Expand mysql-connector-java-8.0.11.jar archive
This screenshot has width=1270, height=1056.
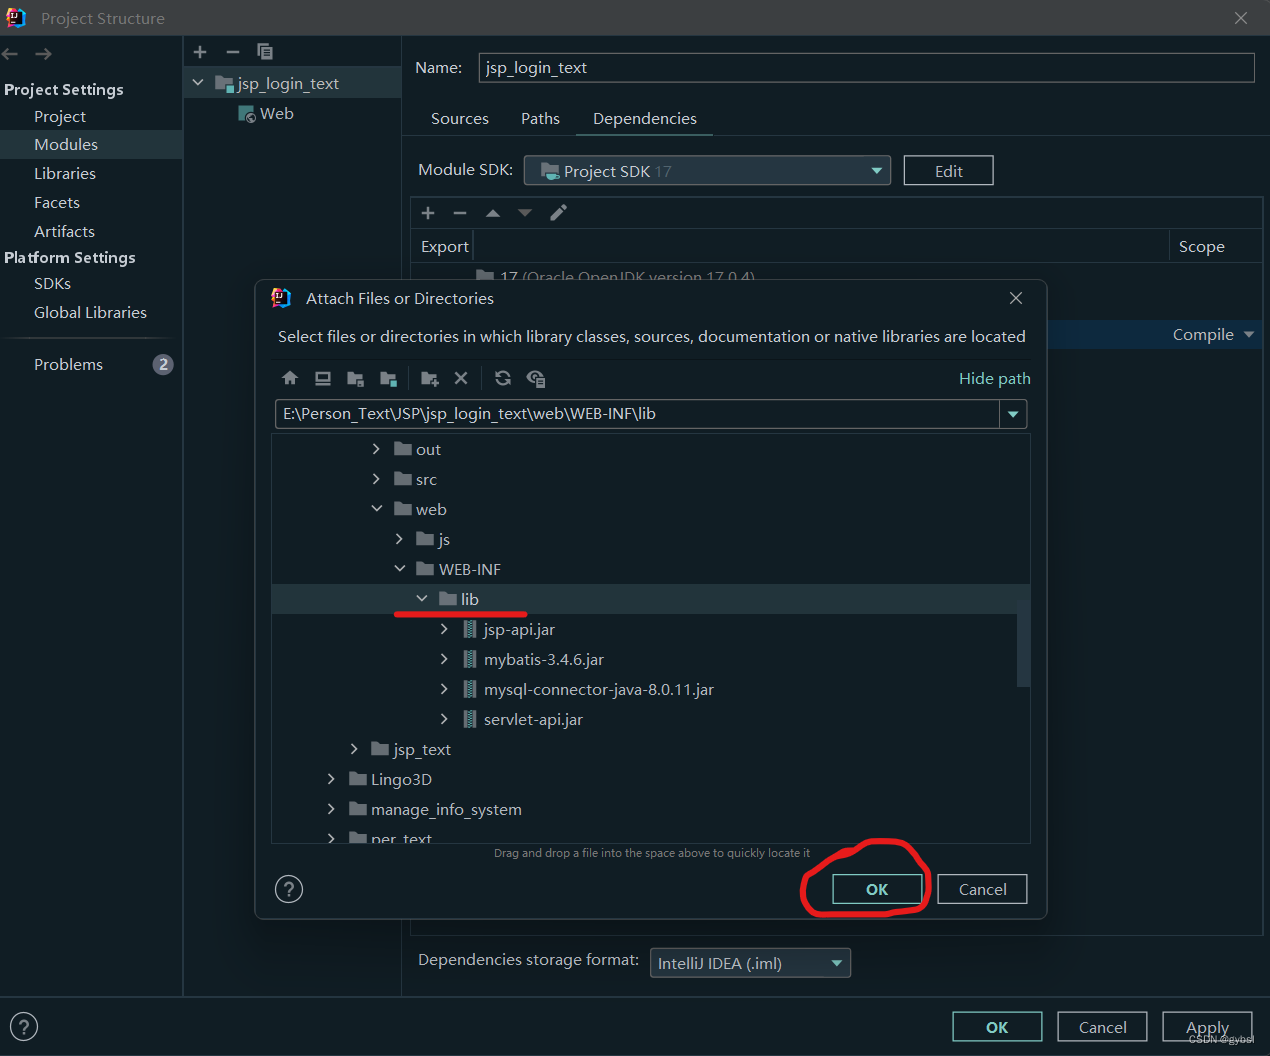tap(444, 689)
